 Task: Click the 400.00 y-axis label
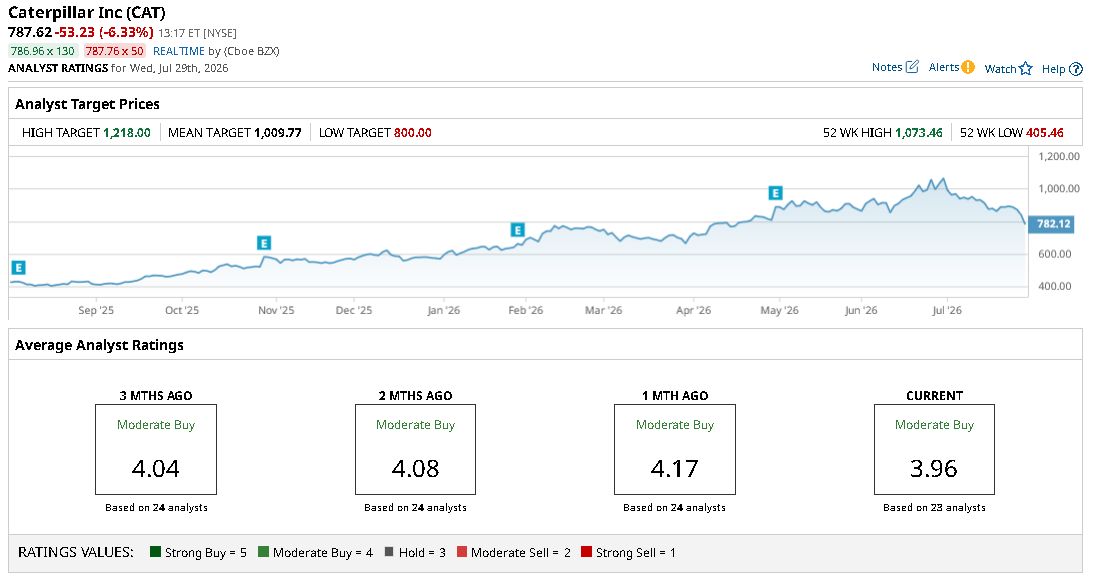(1054, 286)
